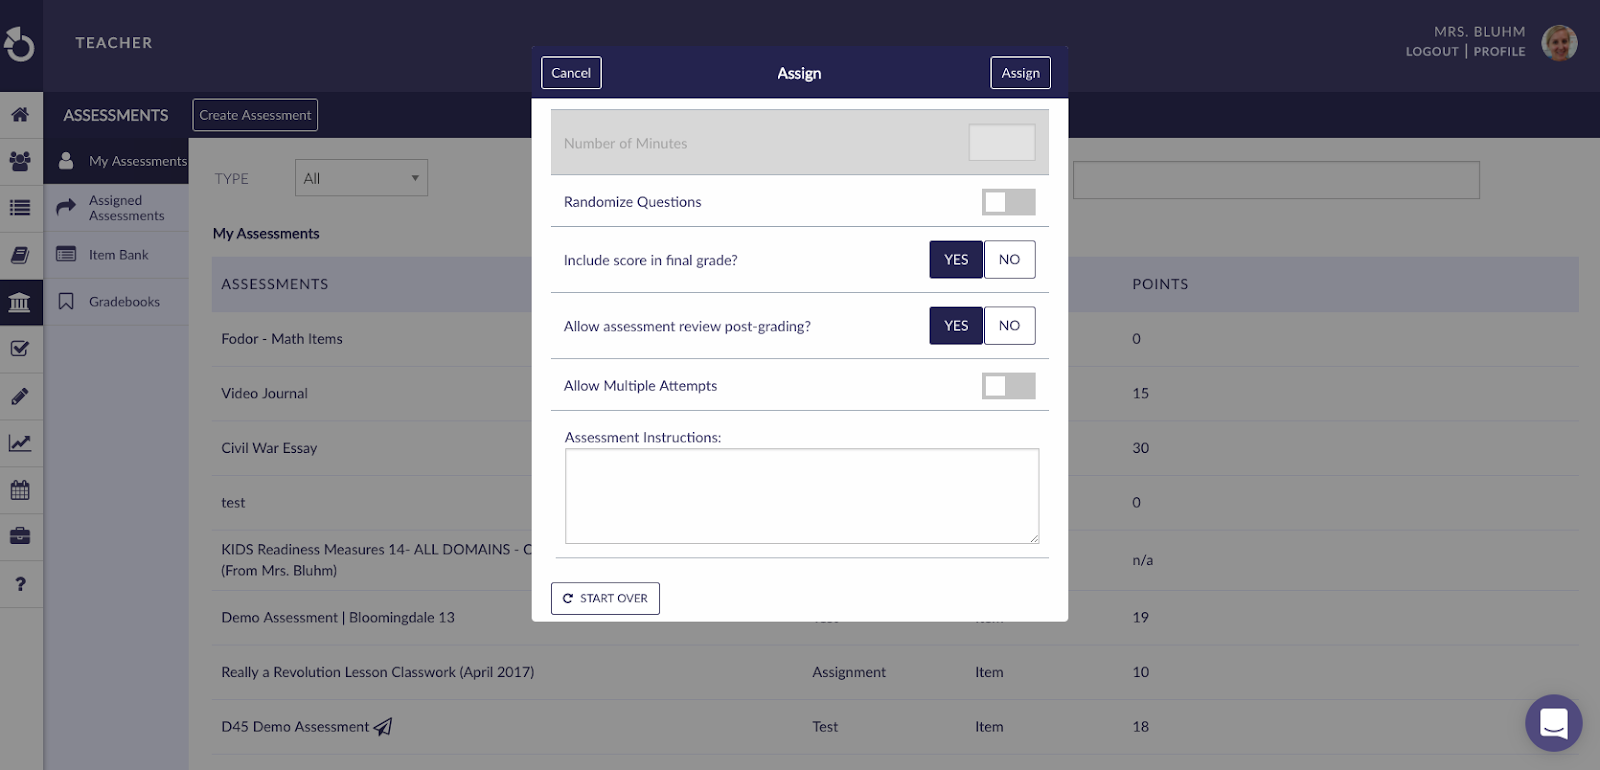Open the calendar icon in sidebar
1600x770 pixels.
point(20,490)
